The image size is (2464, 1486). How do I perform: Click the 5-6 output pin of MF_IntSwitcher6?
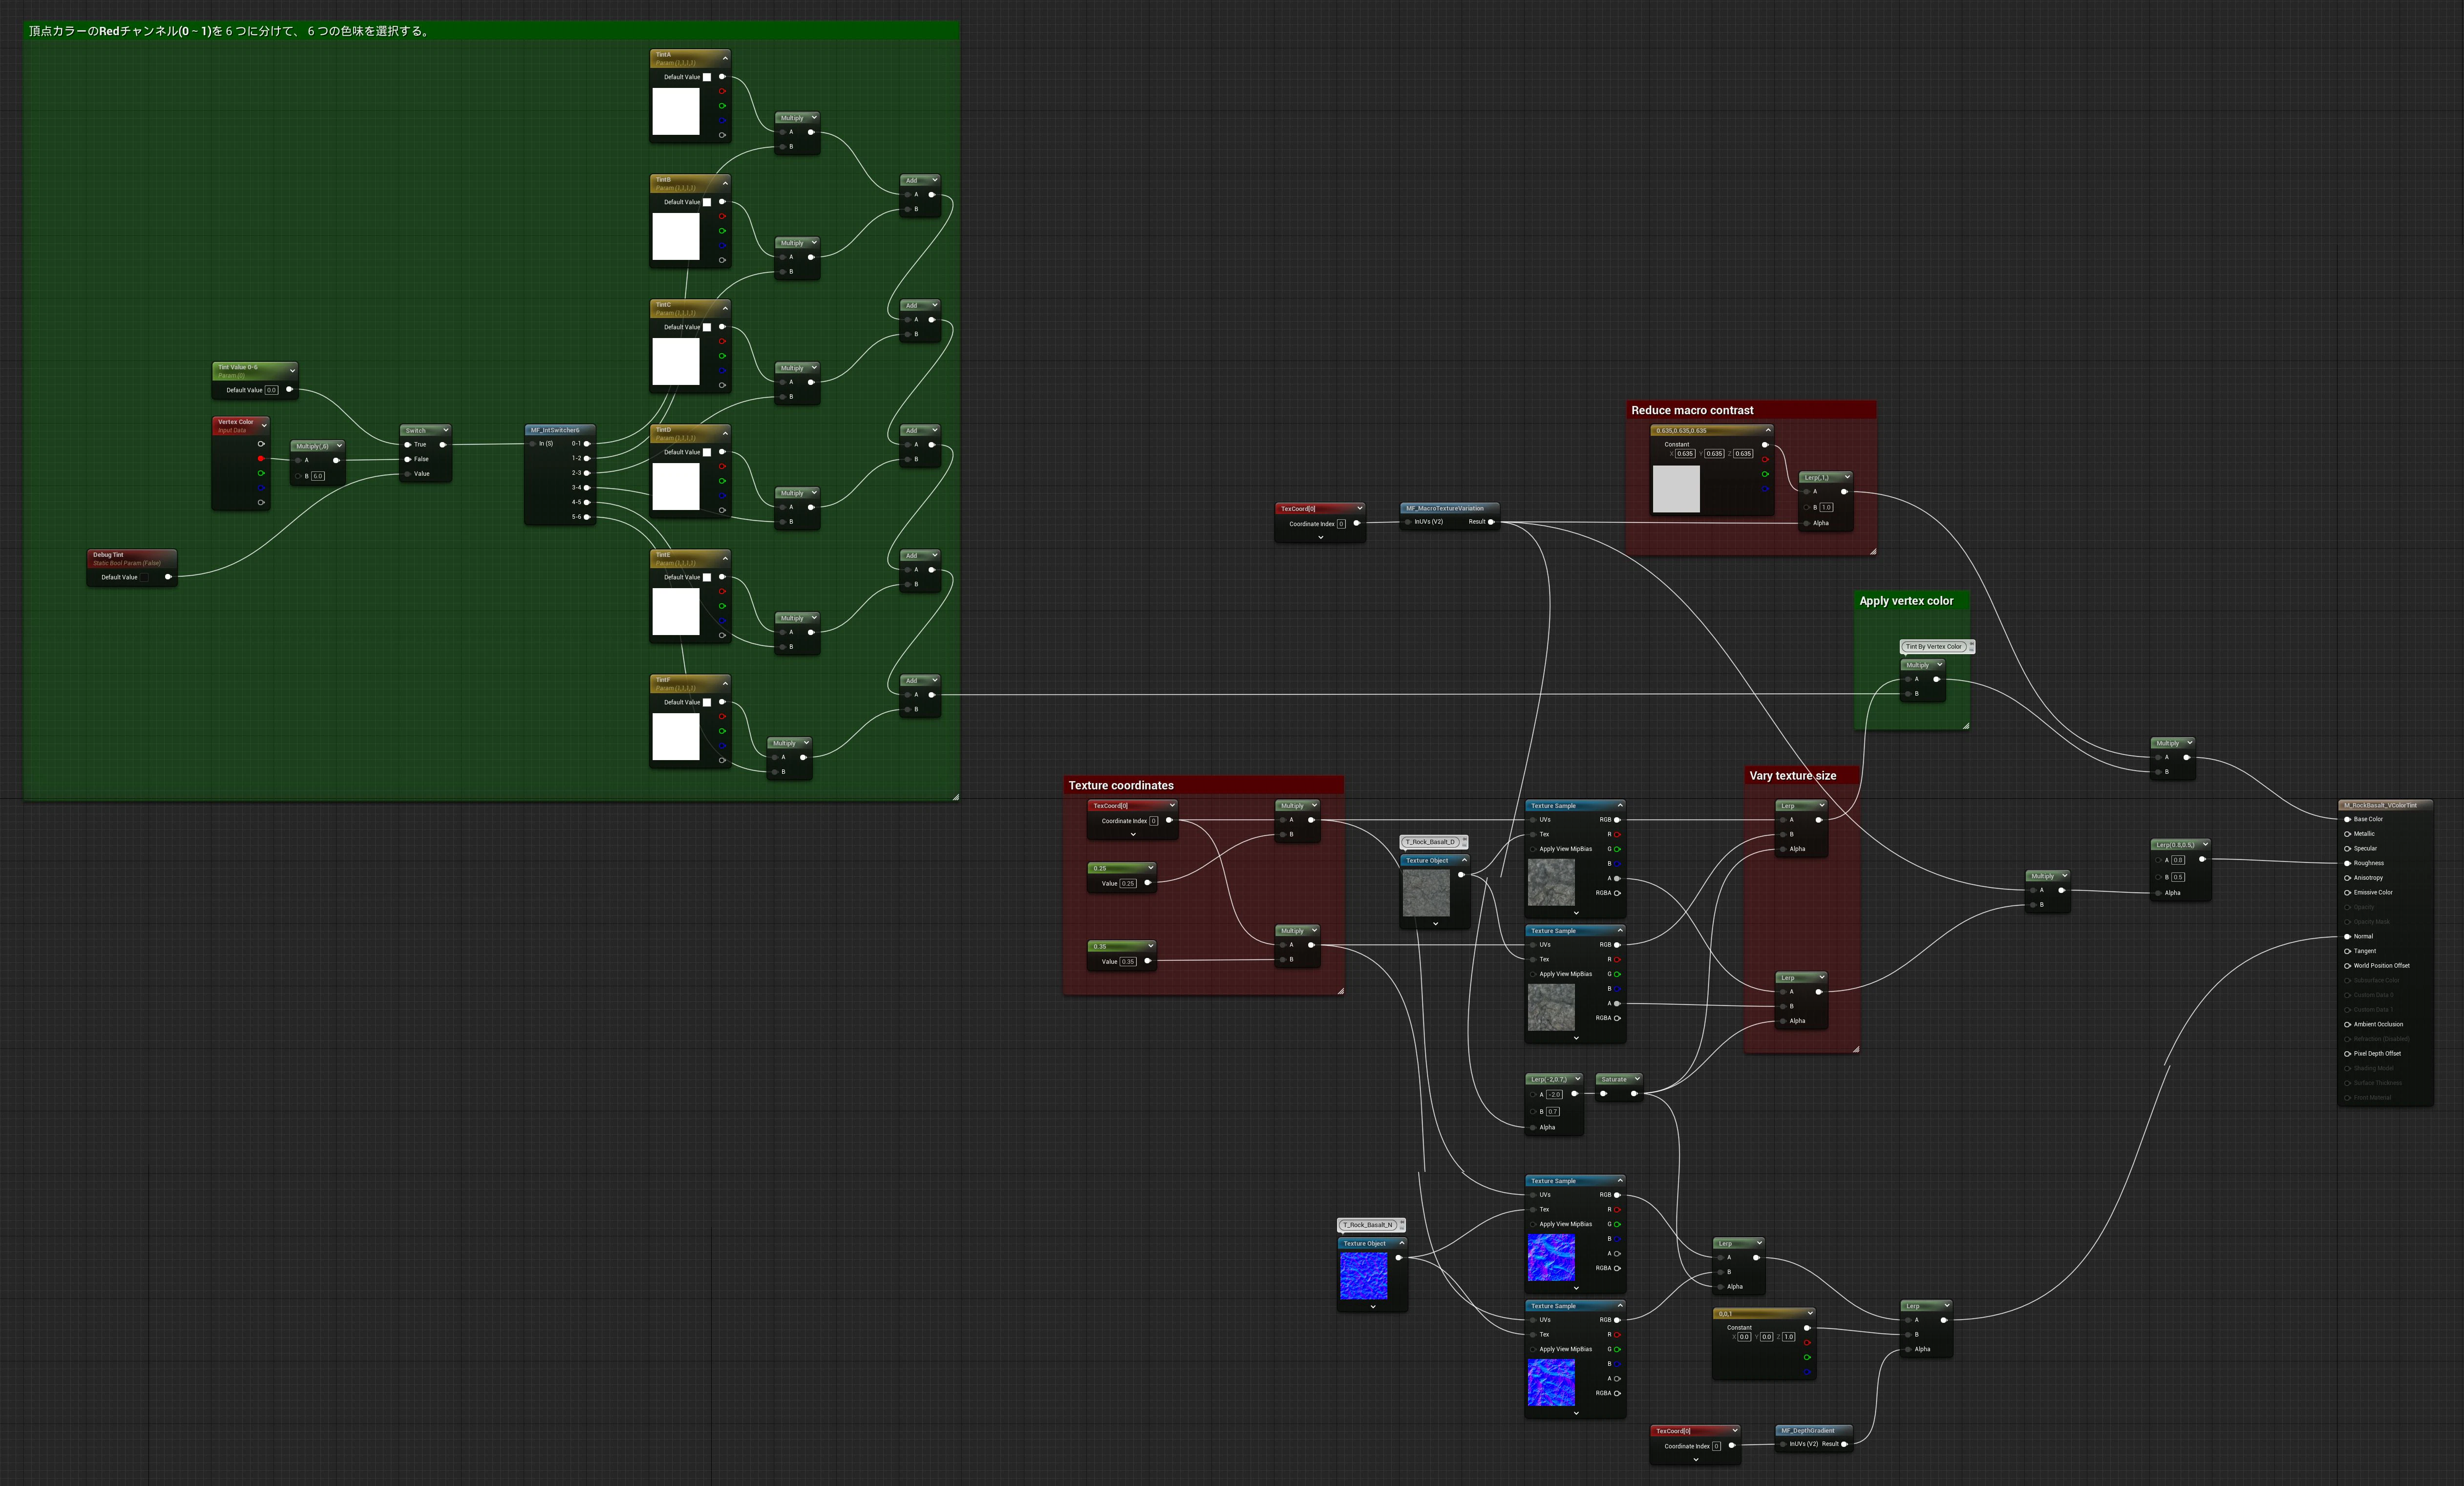click(x=587, y=517)
